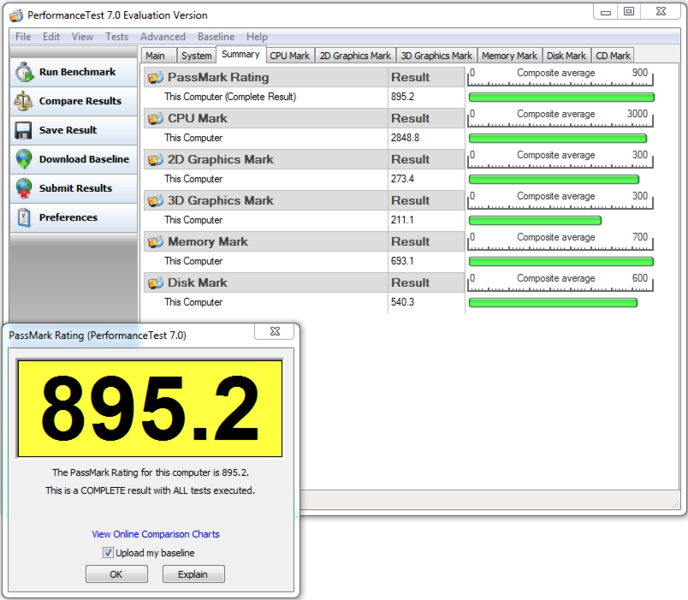Select the CPU Mark result value 2848.8
The image size is (688, 600).
(x=405, y=138)
